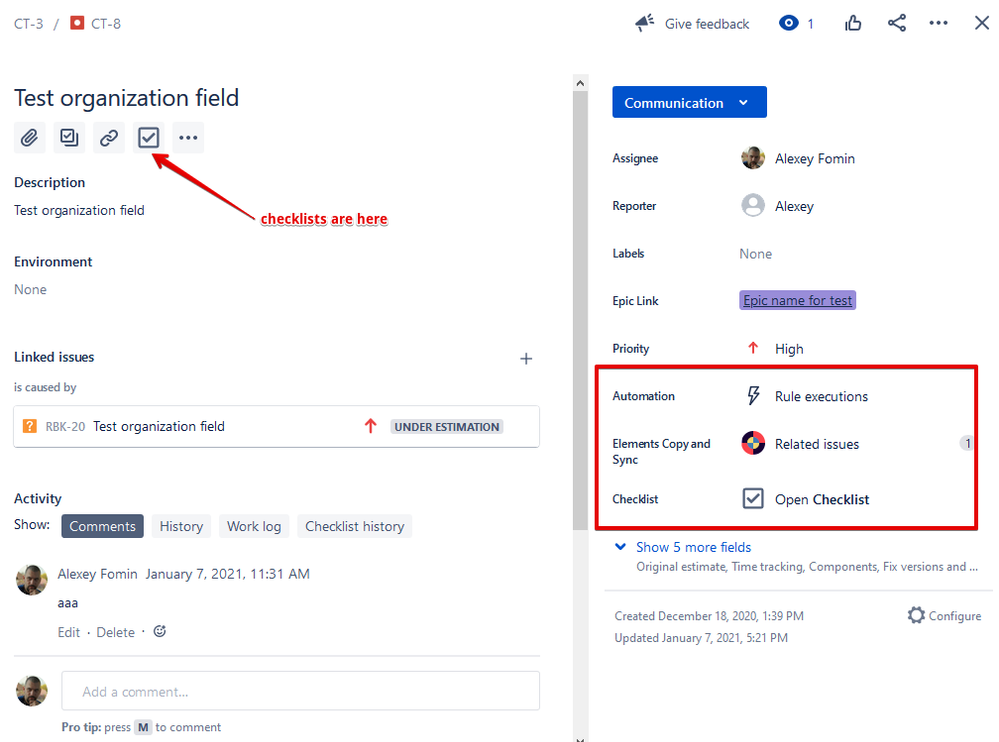Open the link issue chain icon
Image resolution: width=999 pixels, height=742 pixels.
click(x=108, y=137)
